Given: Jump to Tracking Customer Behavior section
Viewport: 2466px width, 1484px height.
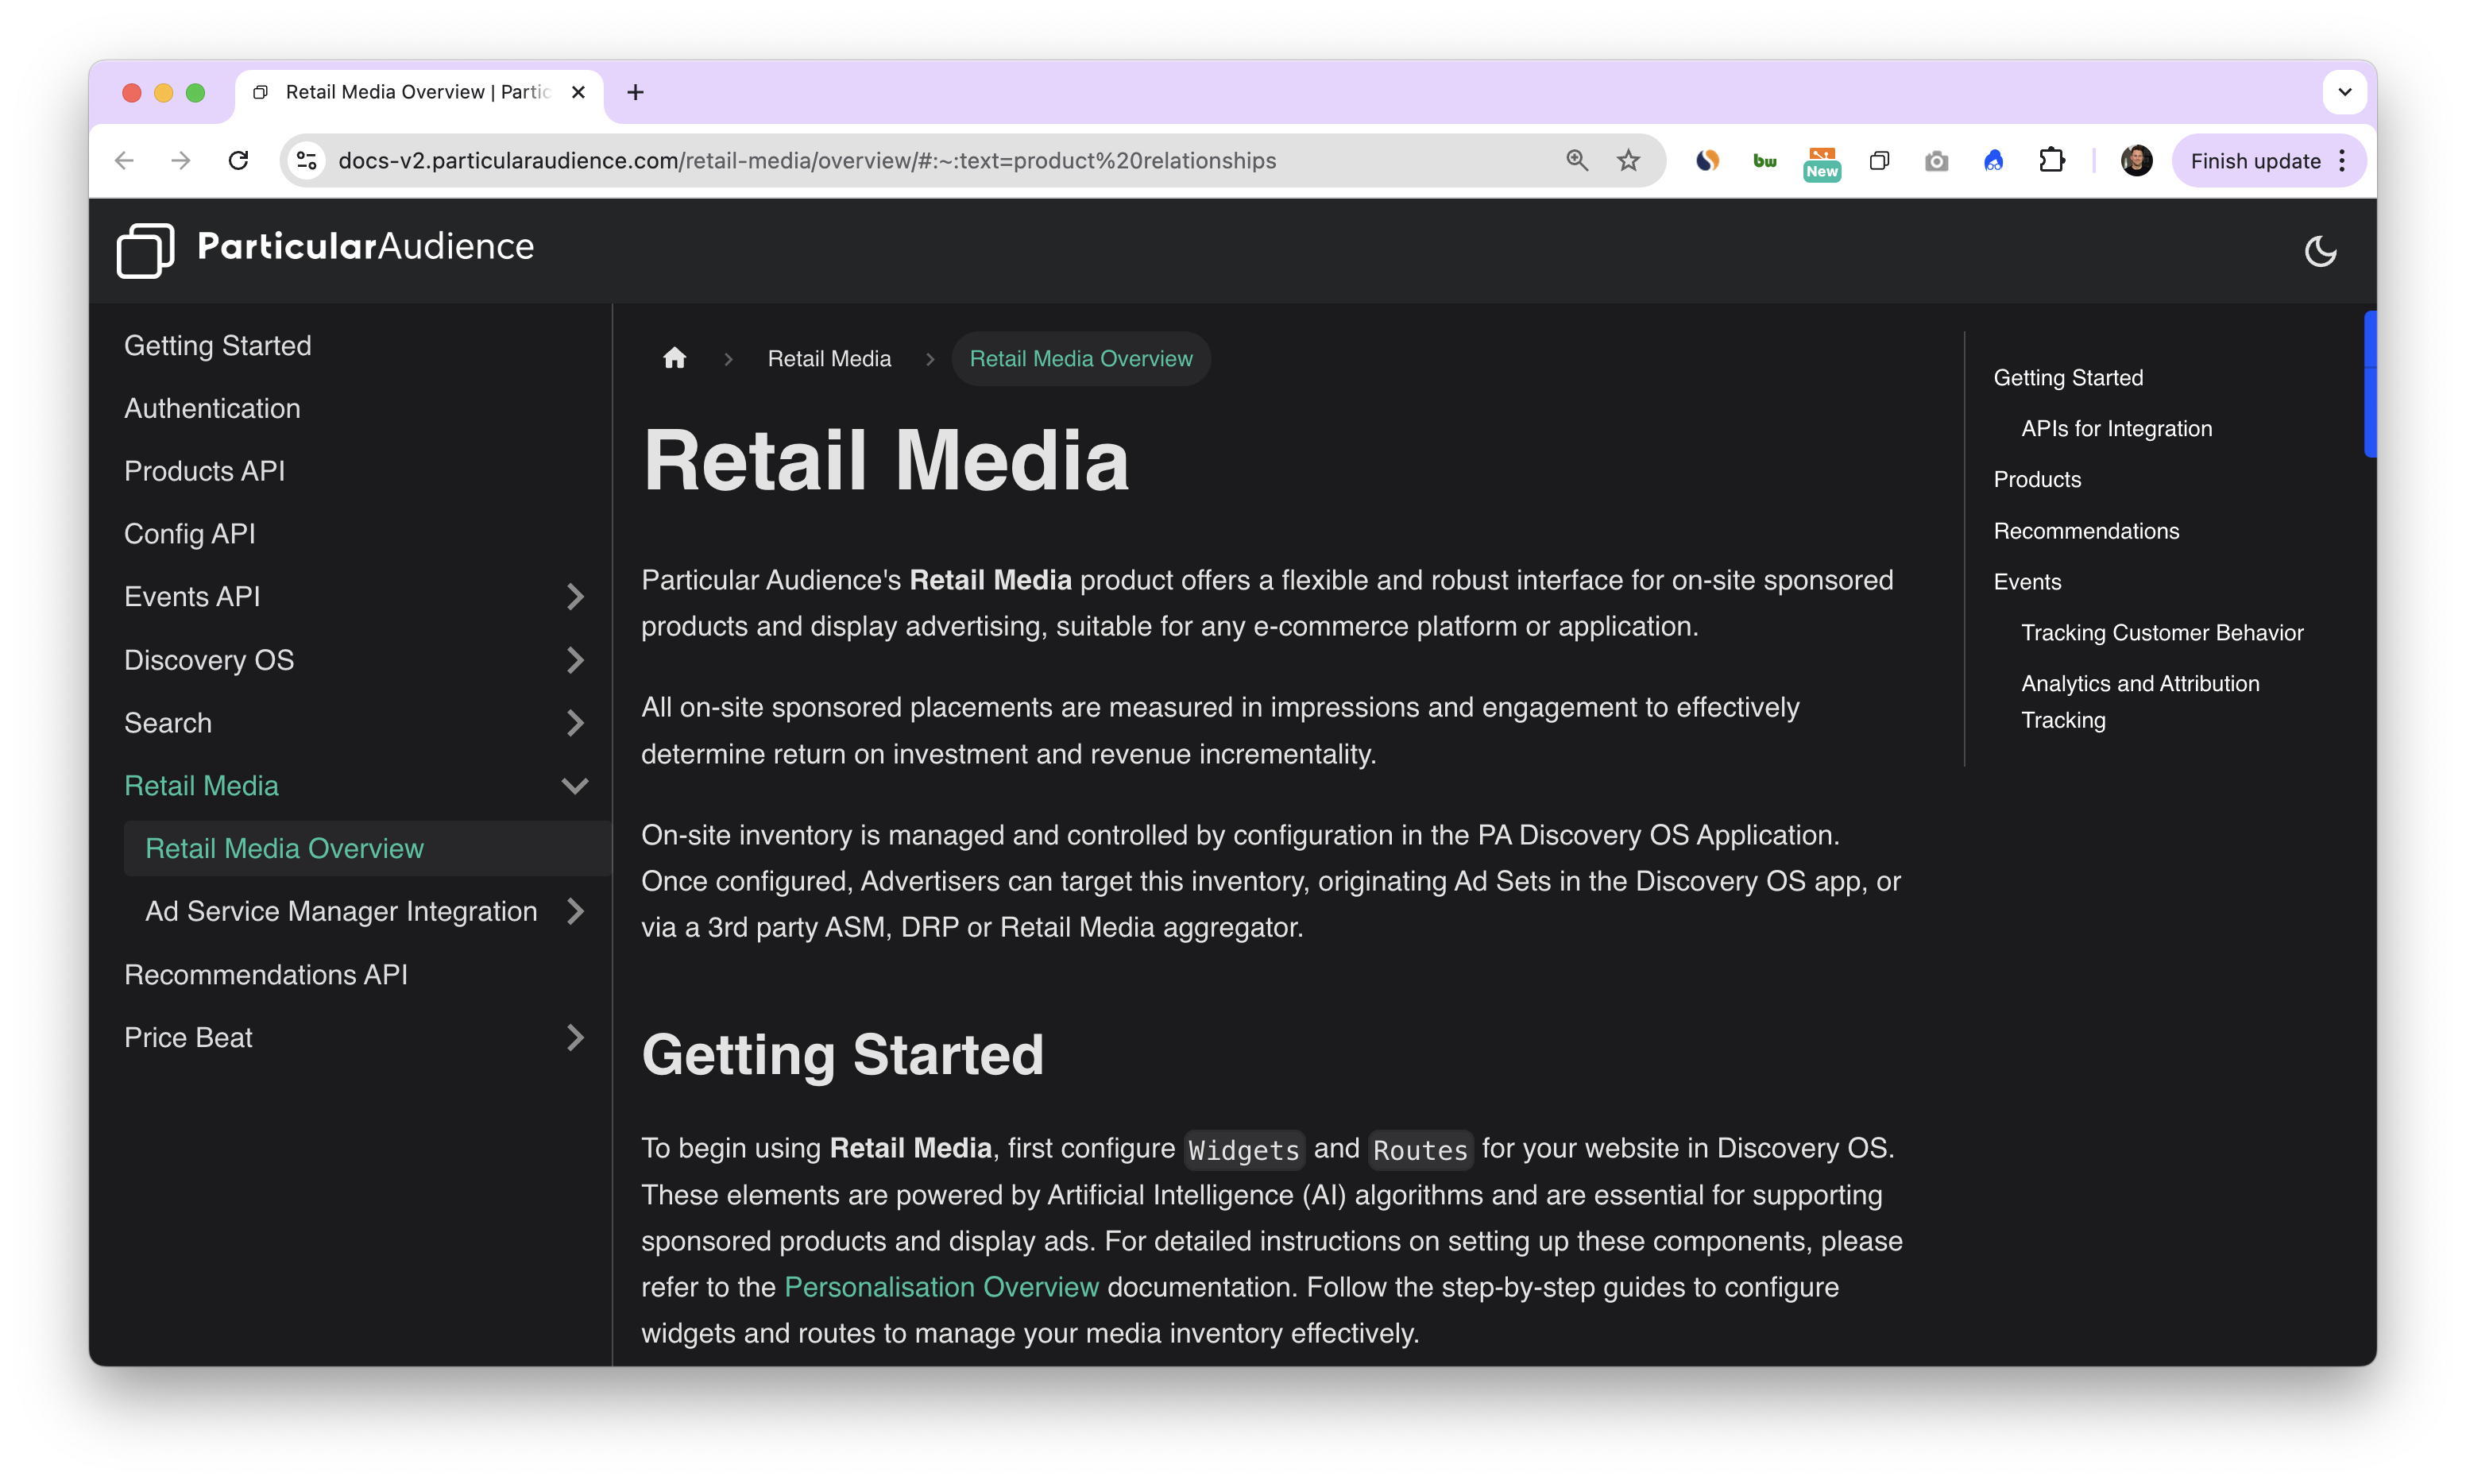Looking at the screenshot, I should click(x=2162, y=633).
